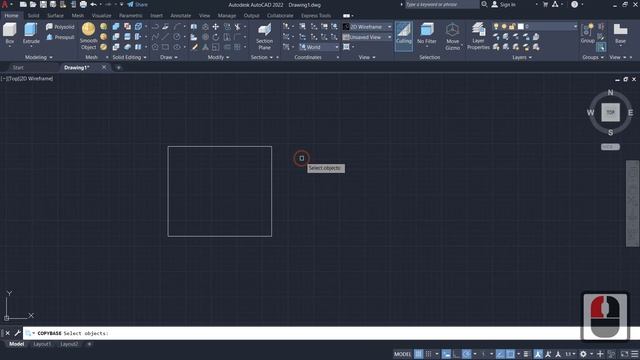Toggle Ortho mode in status bar
640x360 pixels.
tap(456, 354)
